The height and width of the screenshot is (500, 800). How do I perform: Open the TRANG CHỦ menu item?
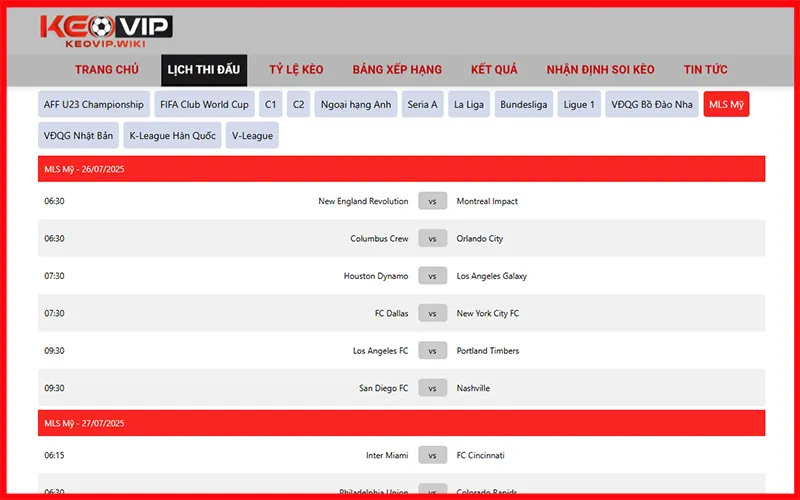106,70
